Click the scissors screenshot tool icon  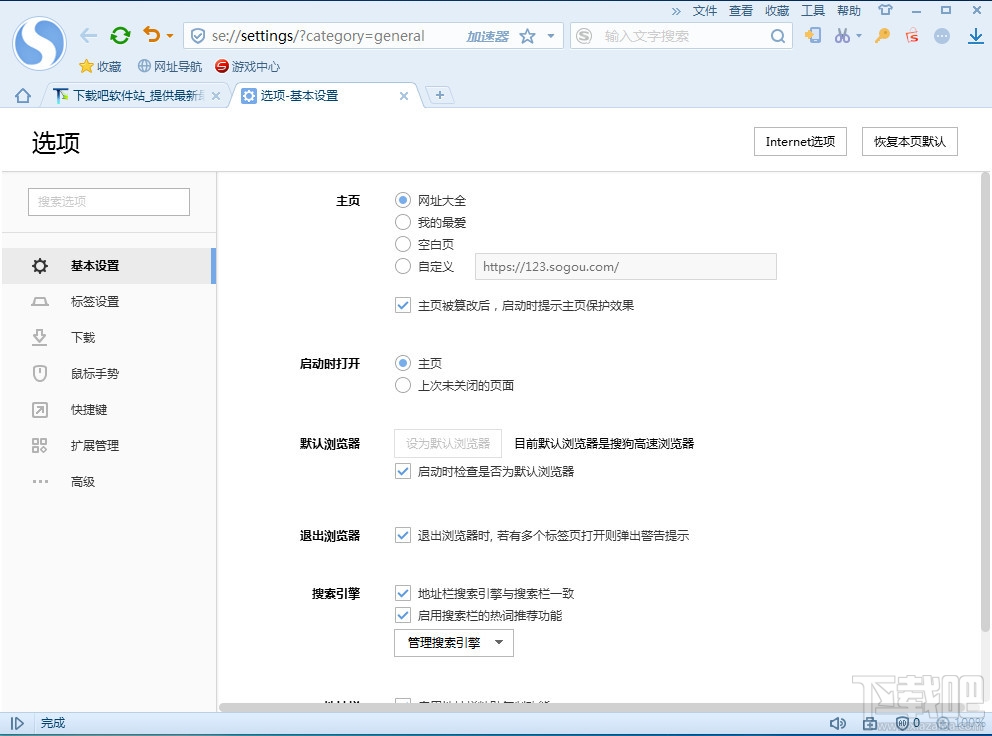pyautogui.click(x=842, y=35)
